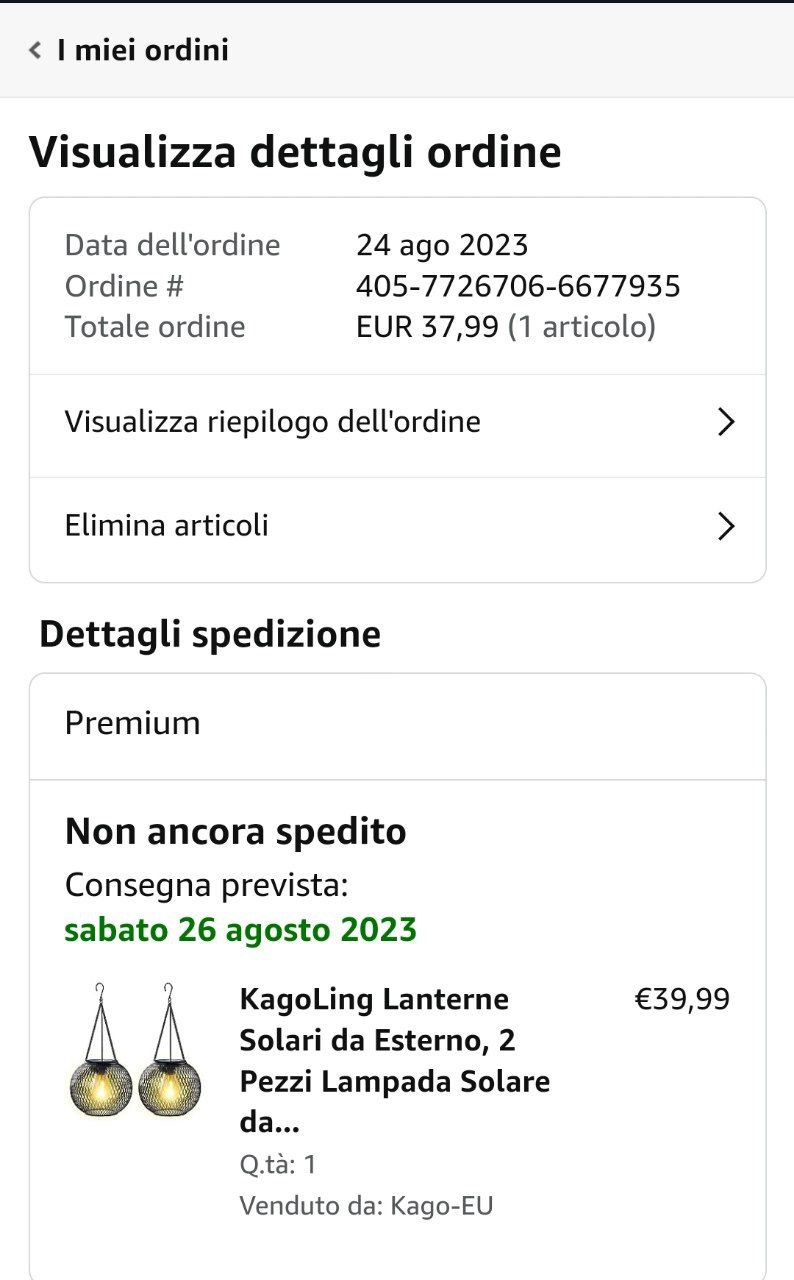Image resolution: width=794 pixels, height=1280 pixels.
Task: Open KagoLing Lanterne Solari product title
Action: [x=395, y=1060]
